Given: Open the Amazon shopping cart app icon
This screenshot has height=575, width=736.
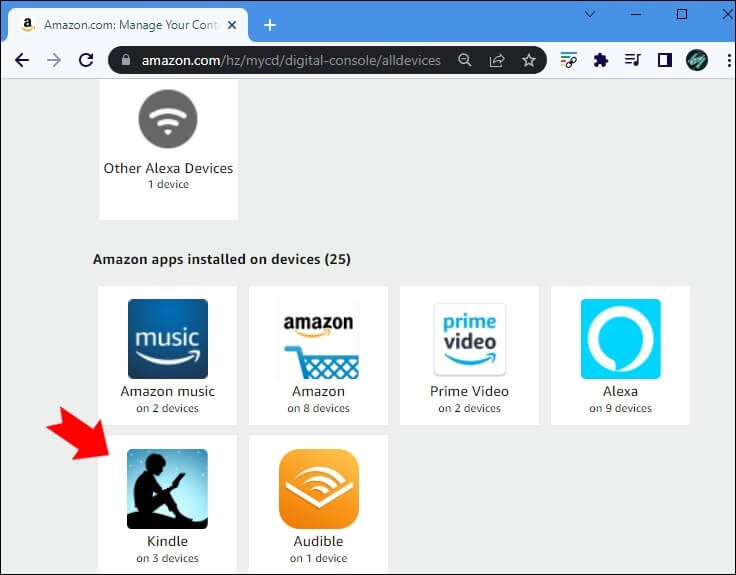Looking at the screenshot, I should pyautogui.click(x=319, y=339).
